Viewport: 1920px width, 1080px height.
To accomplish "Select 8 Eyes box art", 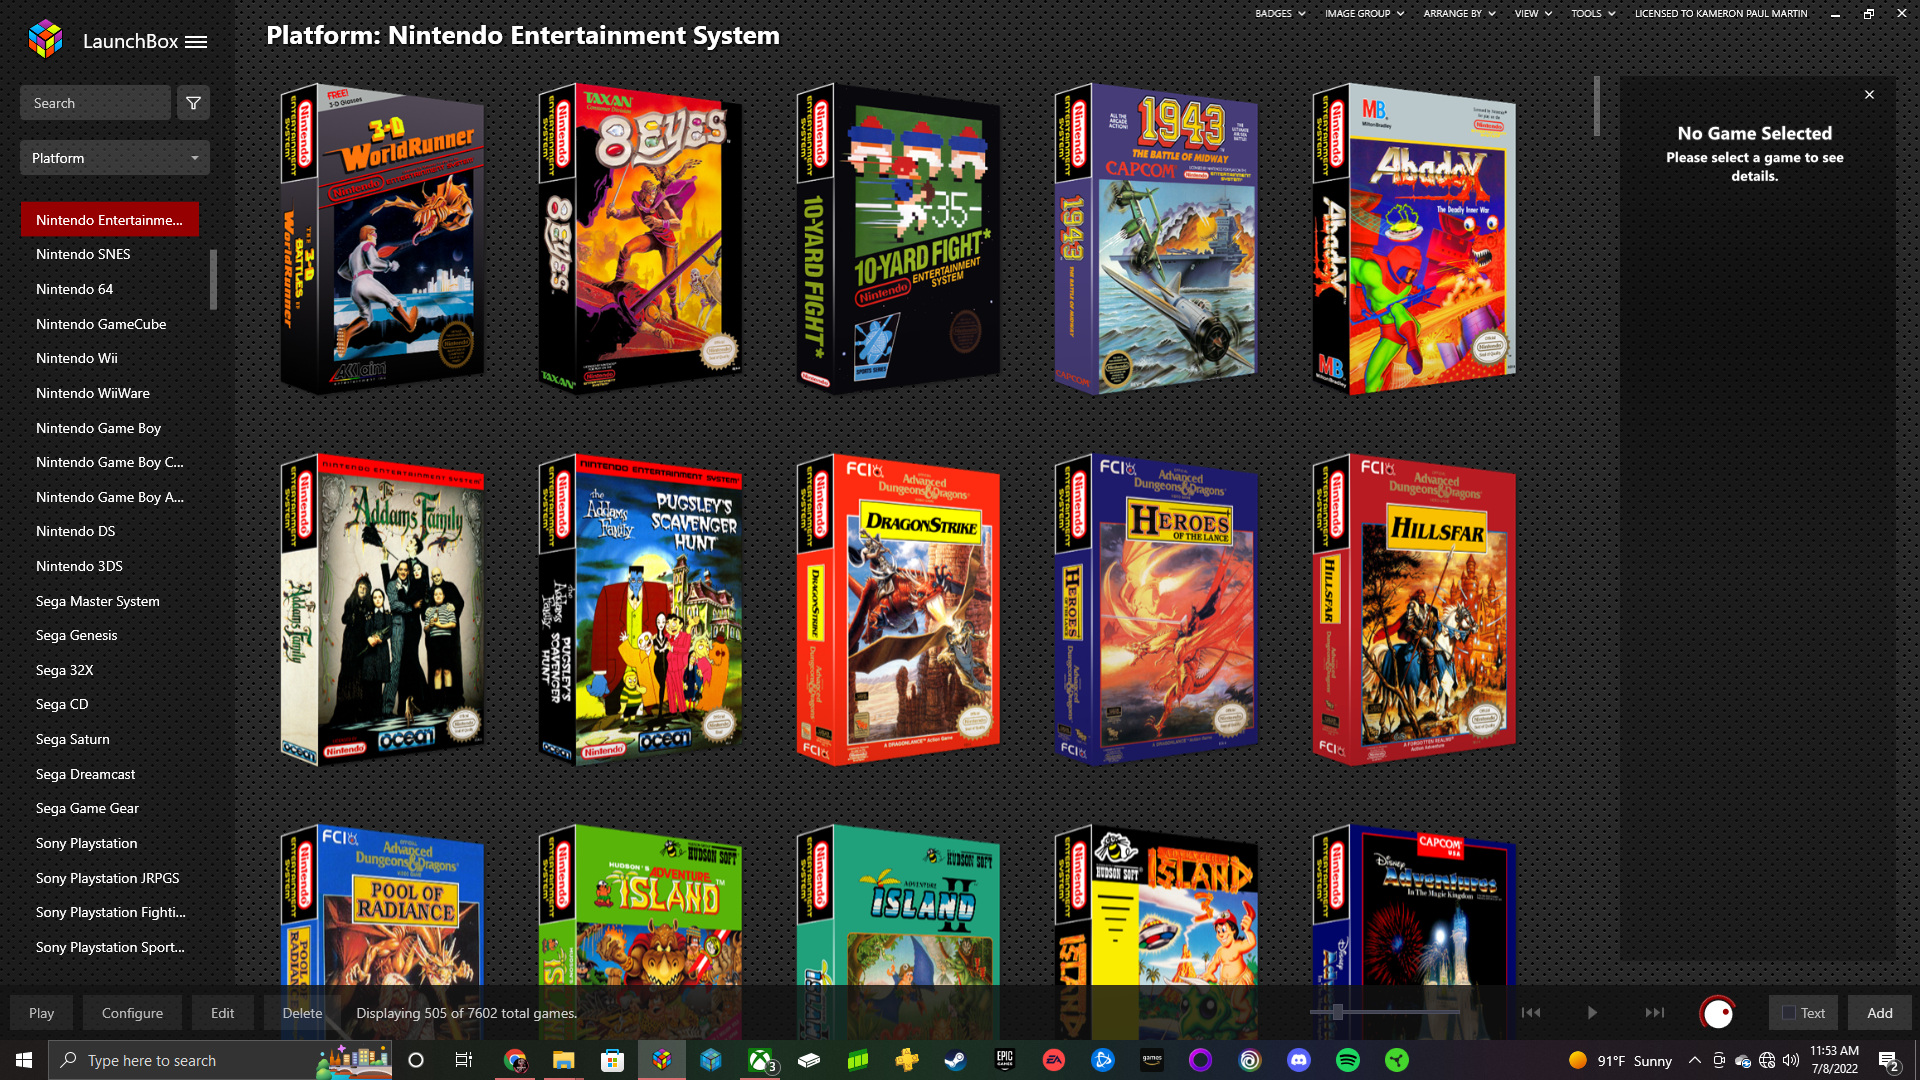I will pos(640,239).
